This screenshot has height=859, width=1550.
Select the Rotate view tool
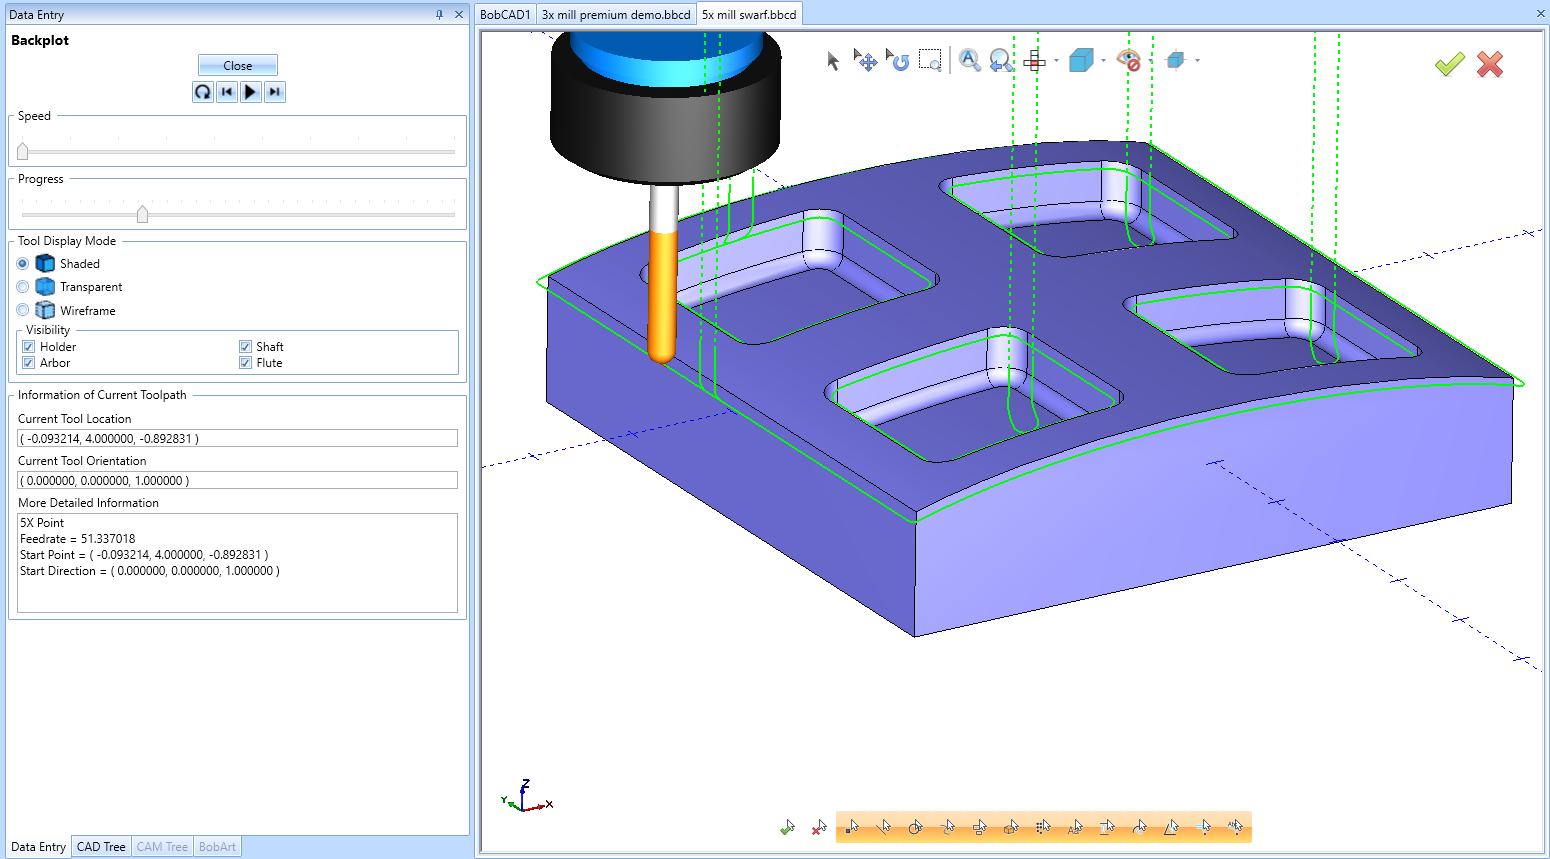pos(898,60)
